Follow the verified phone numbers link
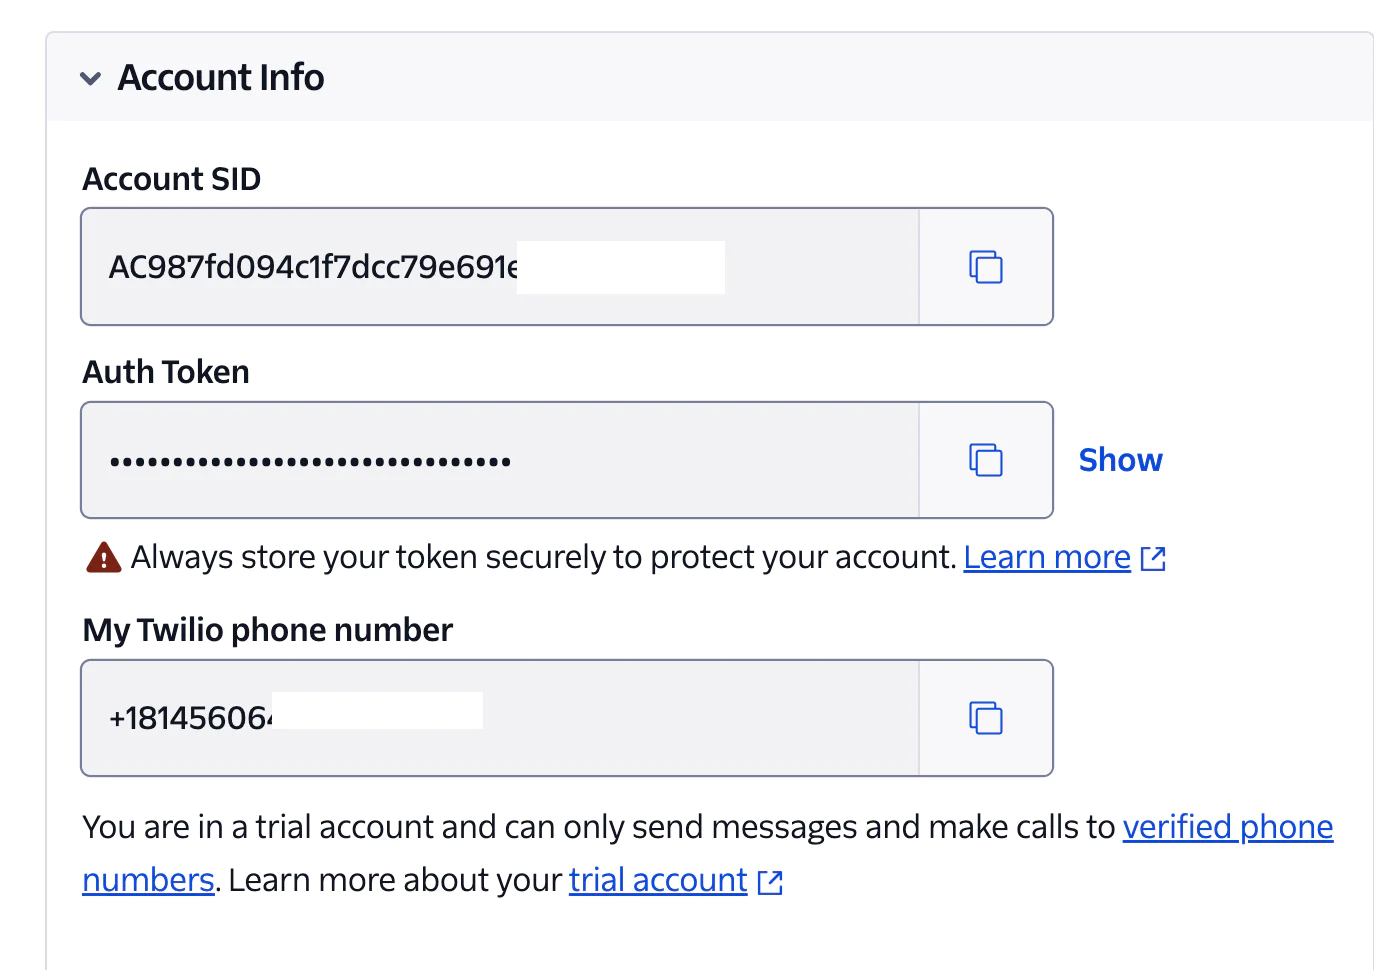1374x970 pixels. click(1227, 827)
